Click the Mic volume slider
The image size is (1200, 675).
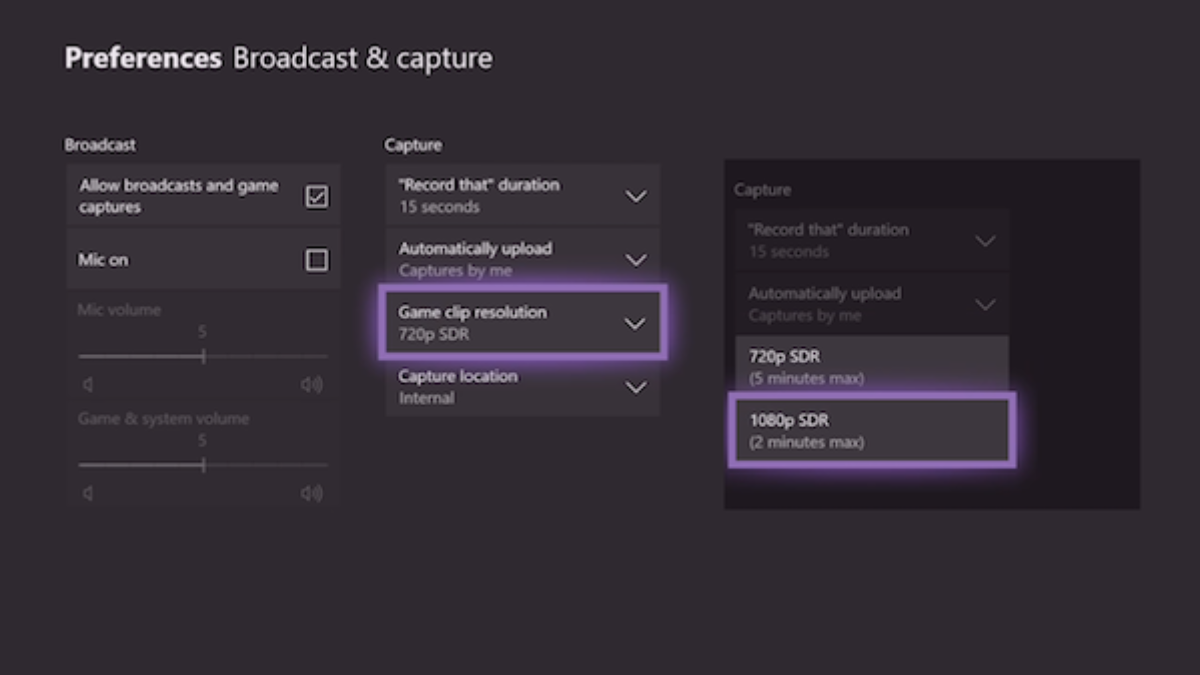[x=203, y=356]
